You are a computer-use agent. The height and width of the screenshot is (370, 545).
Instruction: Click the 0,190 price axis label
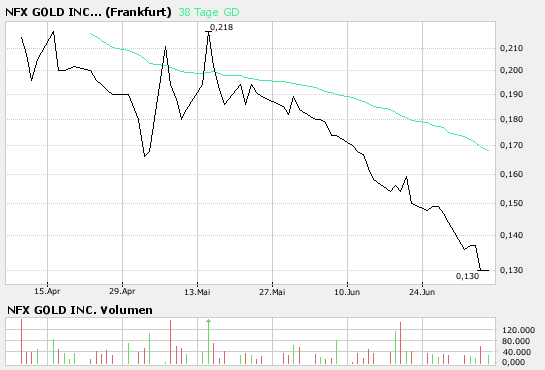(511, 94)
